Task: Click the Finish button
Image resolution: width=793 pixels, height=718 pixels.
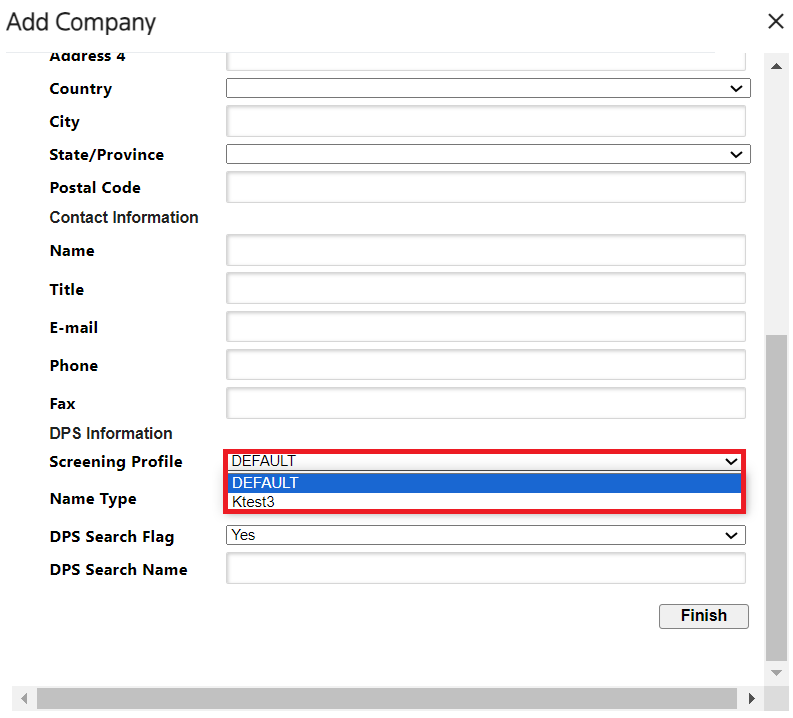Action: point(703,616)
